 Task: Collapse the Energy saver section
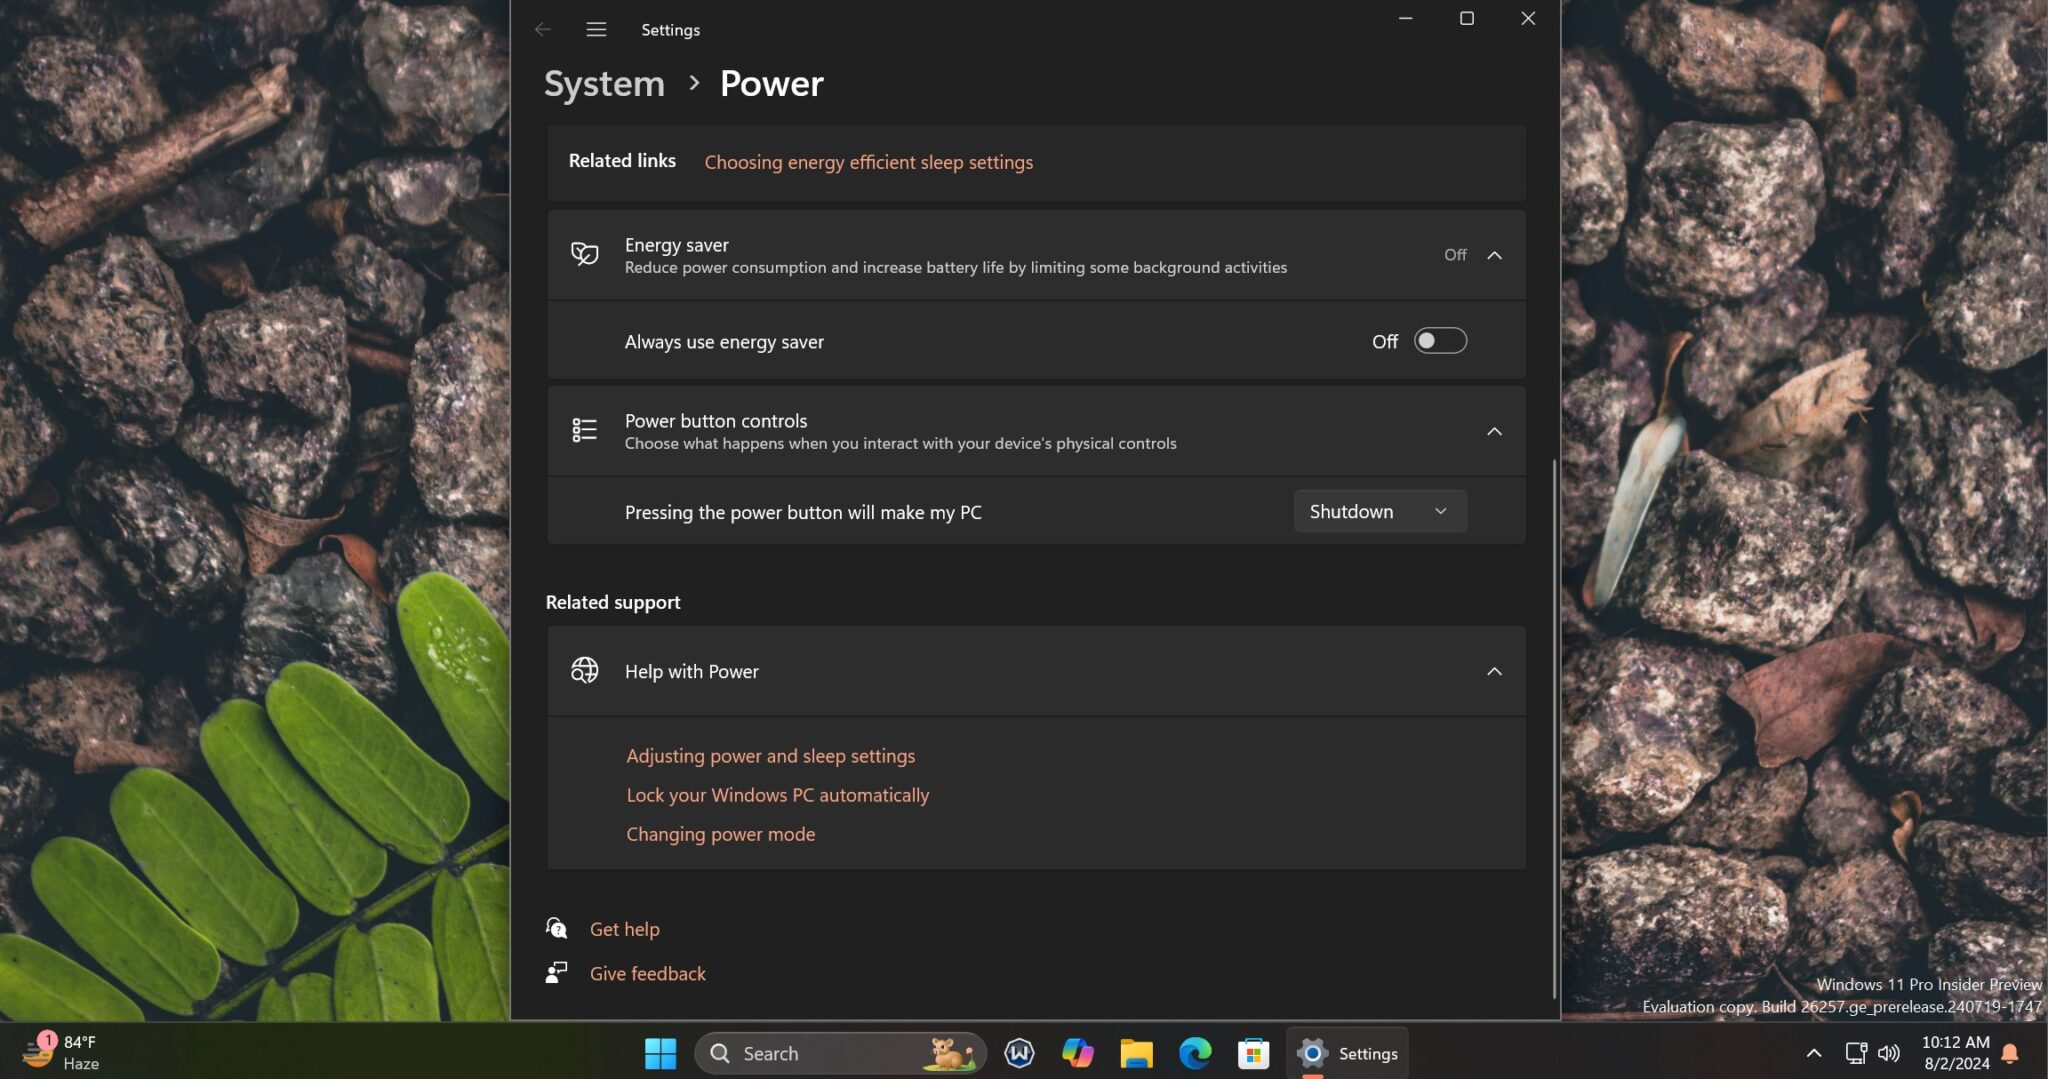click(x=1494, y=255)
